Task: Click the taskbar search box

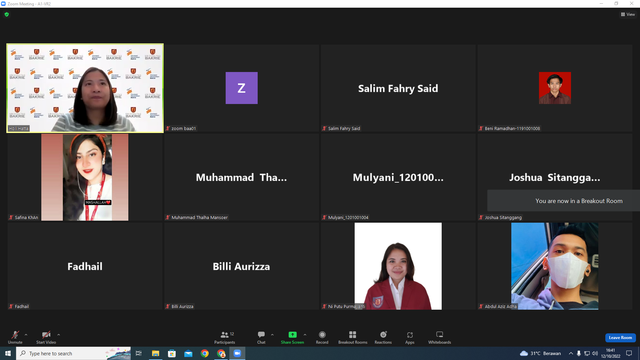Action: click(73, 353)
